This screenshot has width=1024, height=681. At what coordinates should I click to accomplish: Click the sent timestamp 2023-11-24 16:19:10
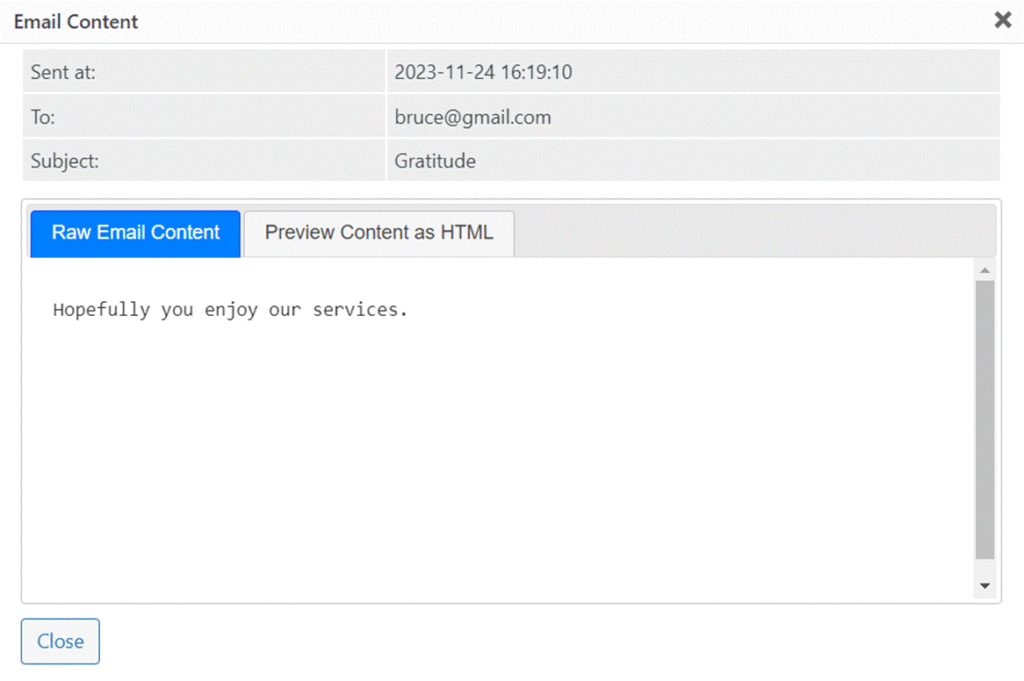pyautogui.click(x=483, y=72)
